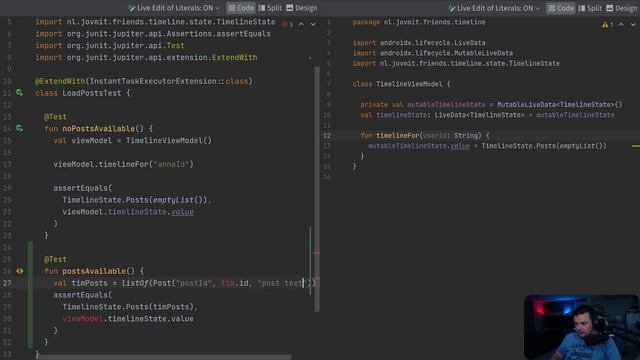Click ExtendWith import on line 8
Image resolution: width=640 pixels, height=360 pixels.
point(146,57)
